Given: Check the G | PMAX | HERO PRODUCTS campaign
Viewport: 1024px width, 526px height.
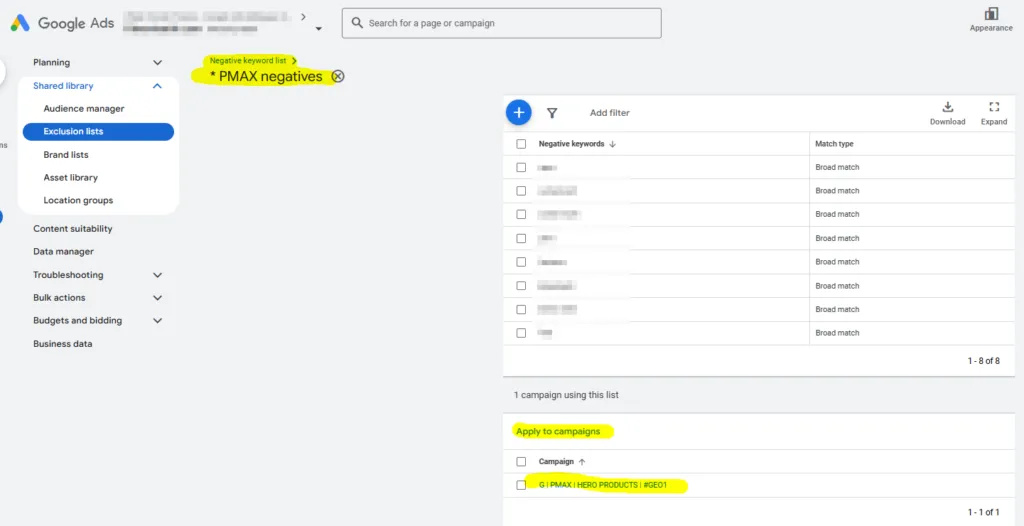Looking at the screenshot, I should [521, 485].
